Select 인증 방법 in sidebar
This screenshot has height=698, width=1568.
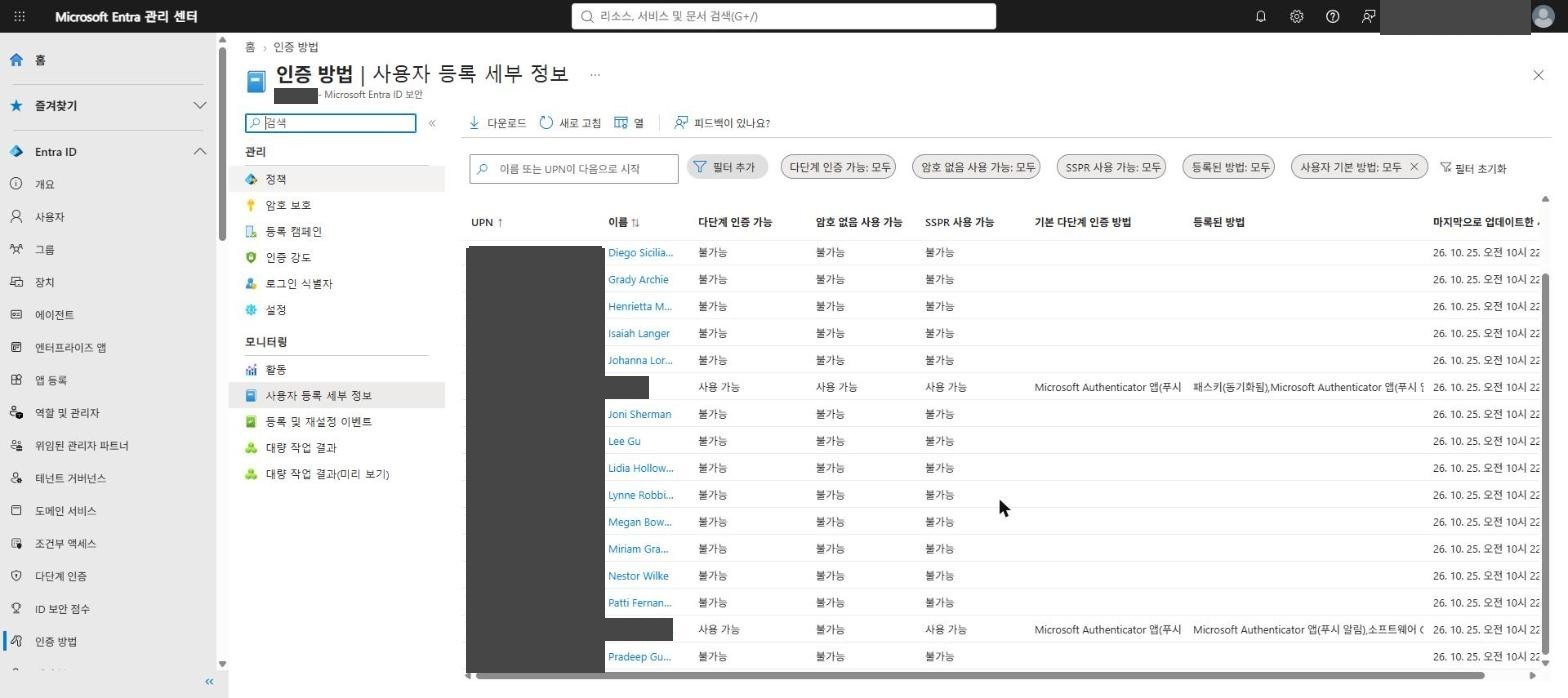(x=55, y=642)
